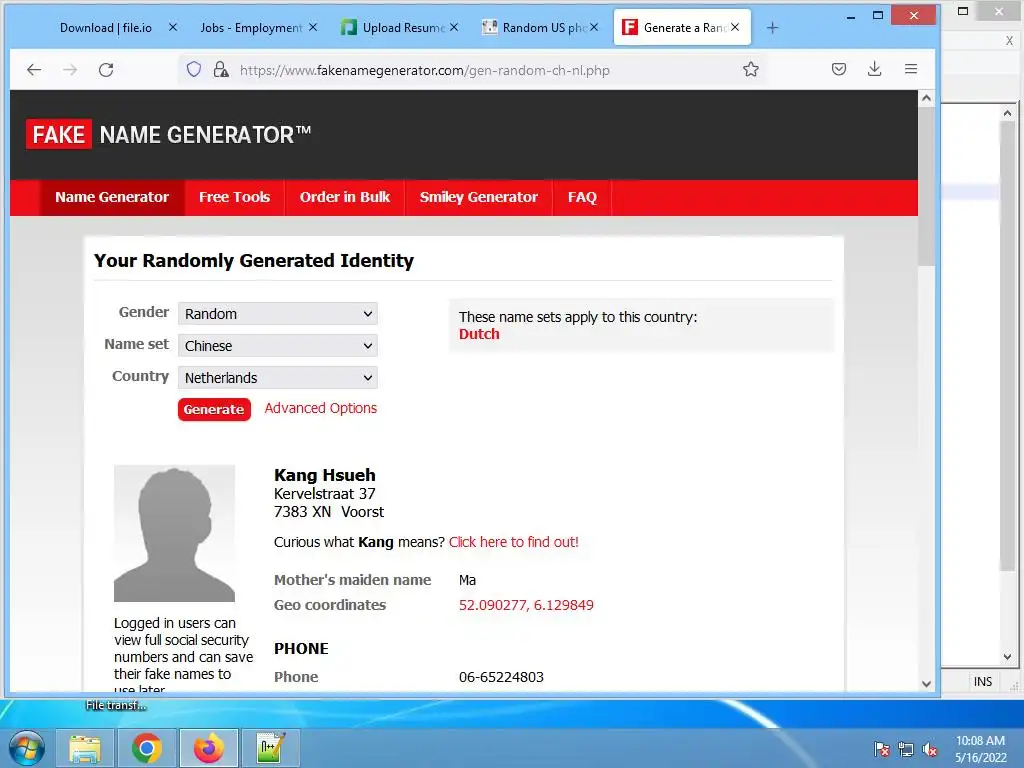
Task: Open tracking protection shield icon
Action: click(x=194, y=69)
